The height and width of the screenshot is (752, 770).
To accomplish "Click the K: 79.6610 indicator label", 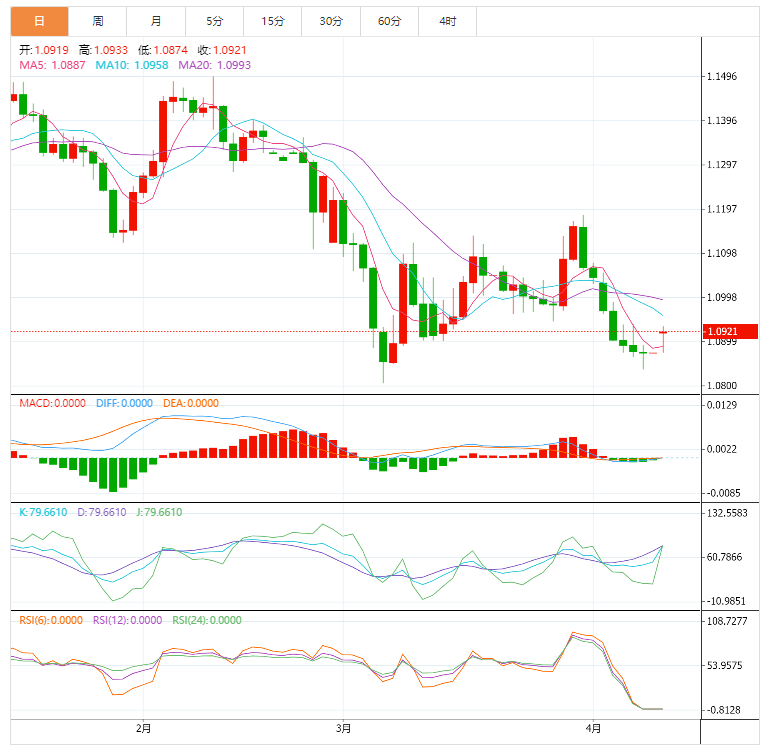I will coord(43,512).
